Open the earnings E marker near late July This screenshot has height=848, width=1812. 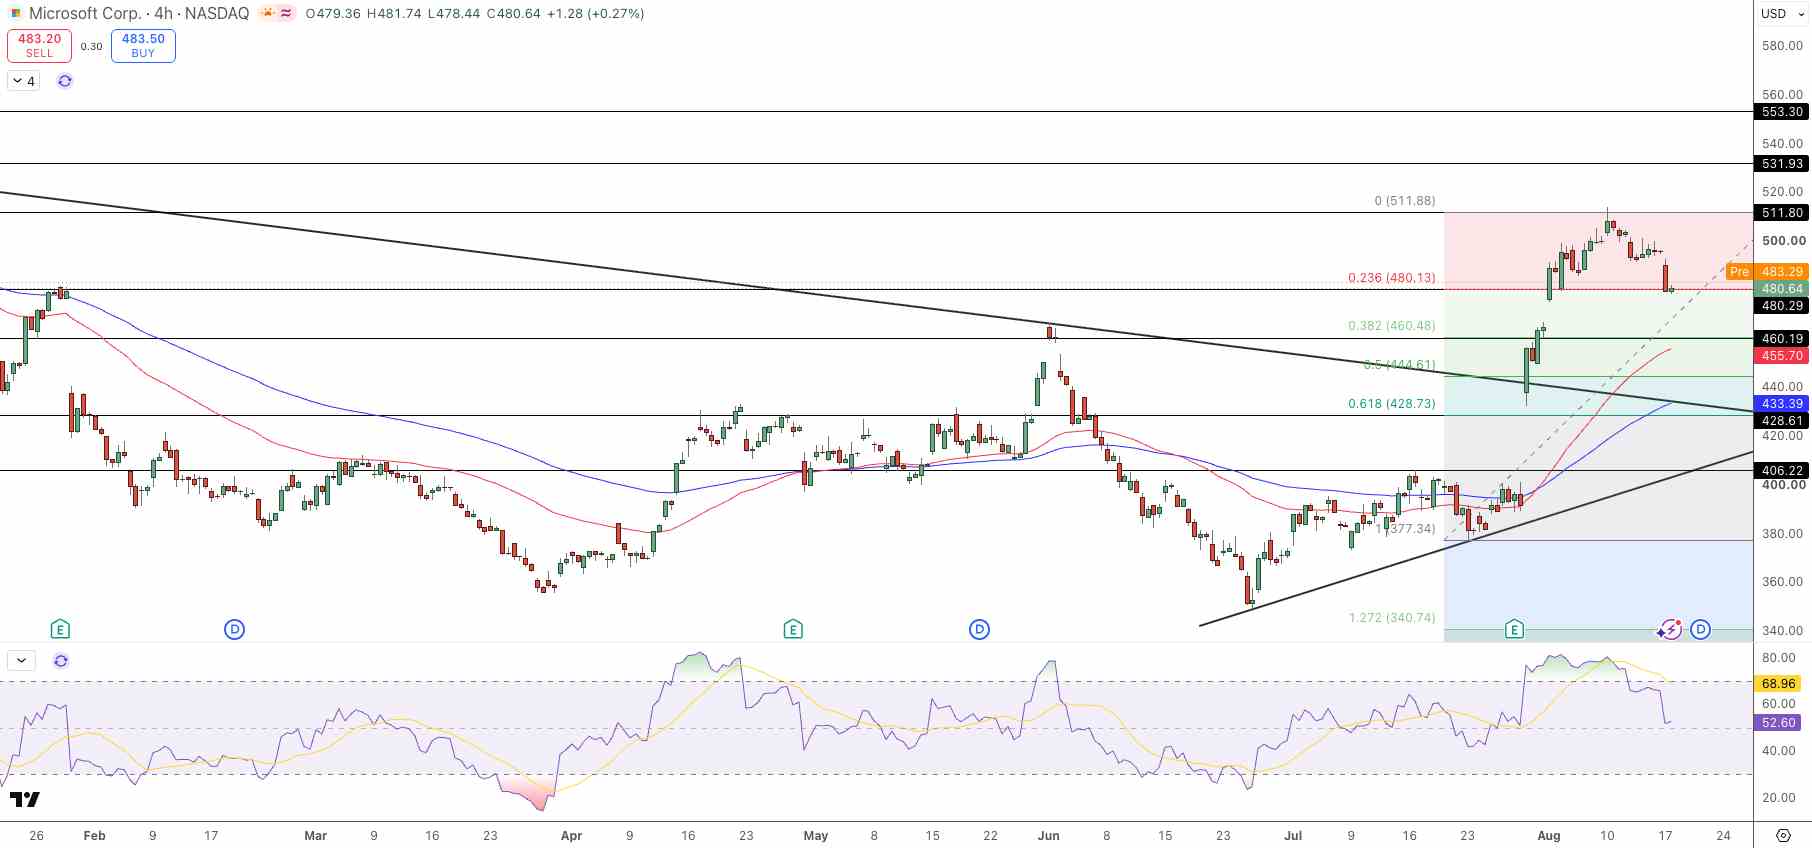click(x=1514, y=629)
